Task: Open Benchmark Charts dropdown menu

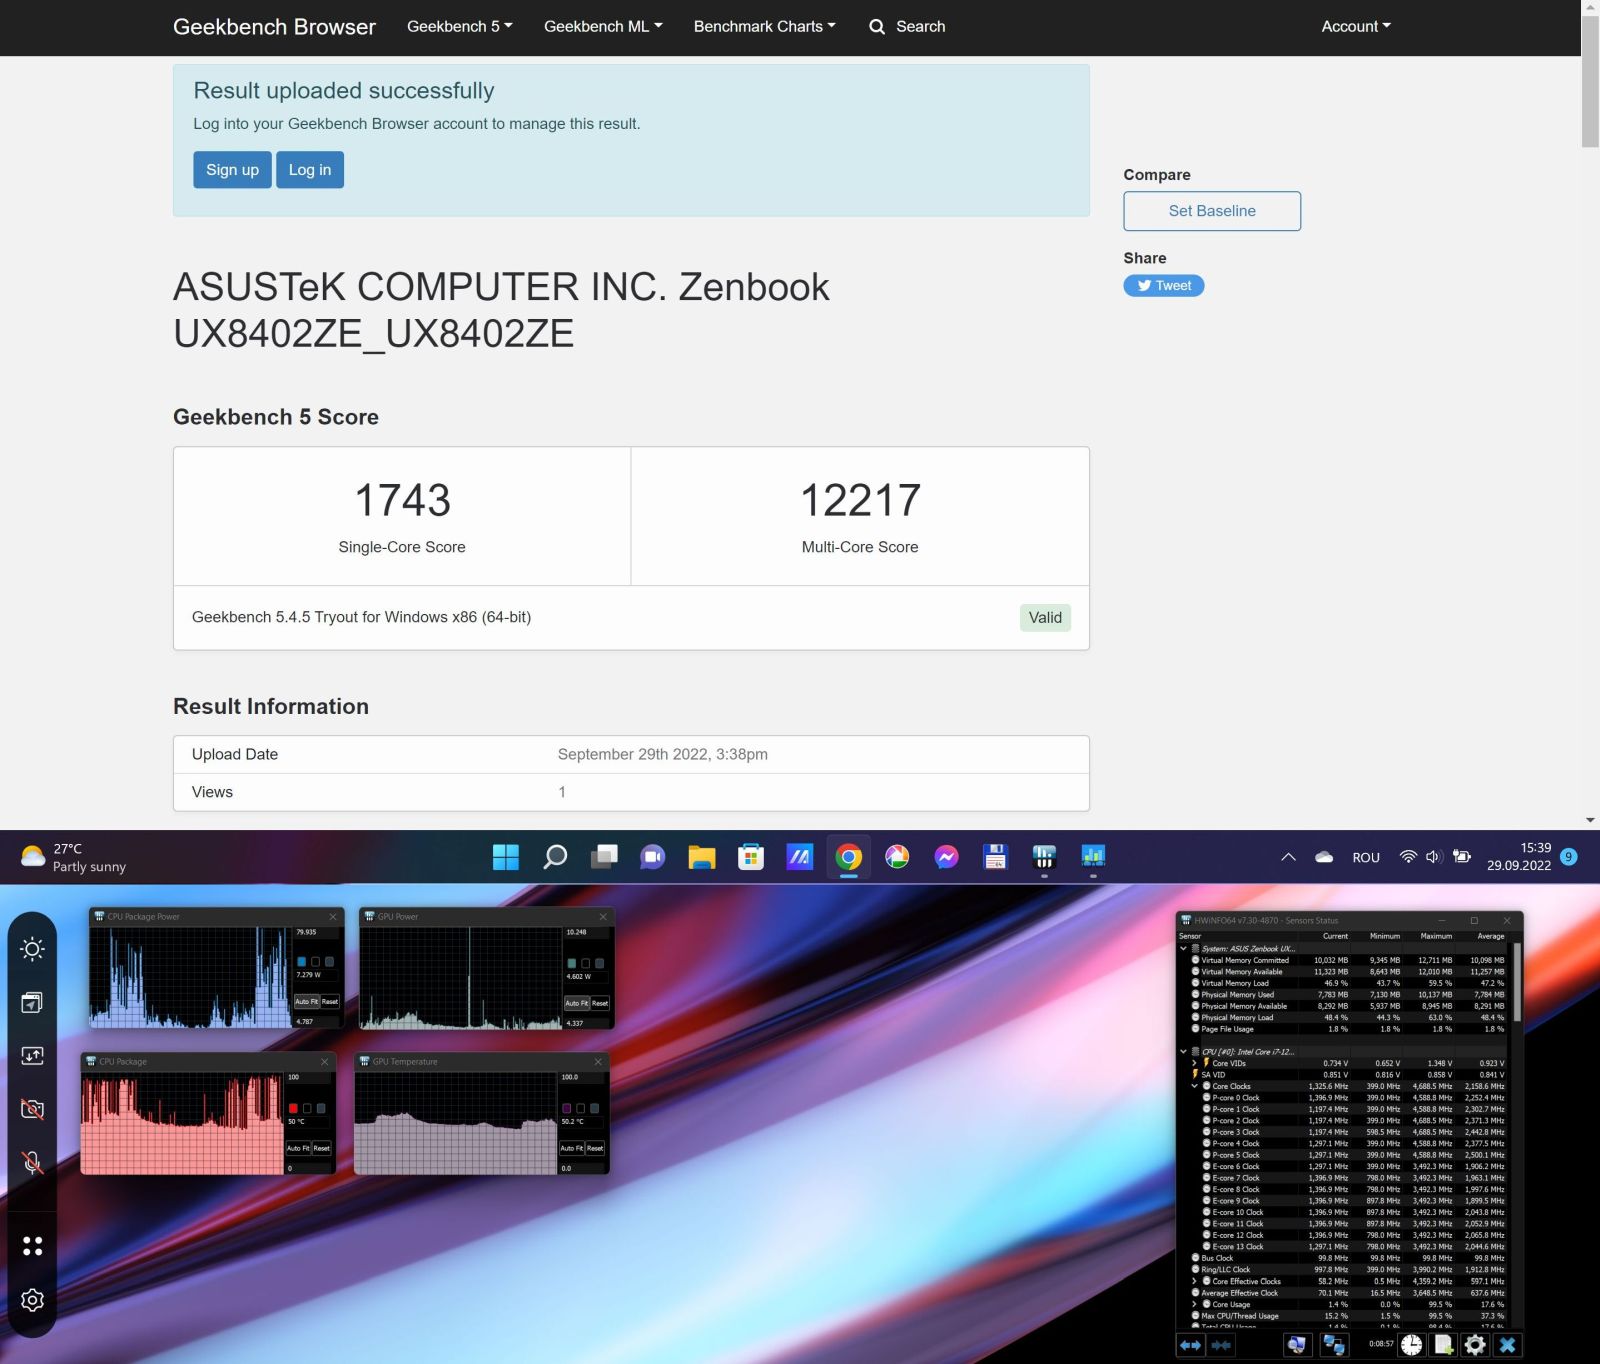Action: click(x=765, y=27)
